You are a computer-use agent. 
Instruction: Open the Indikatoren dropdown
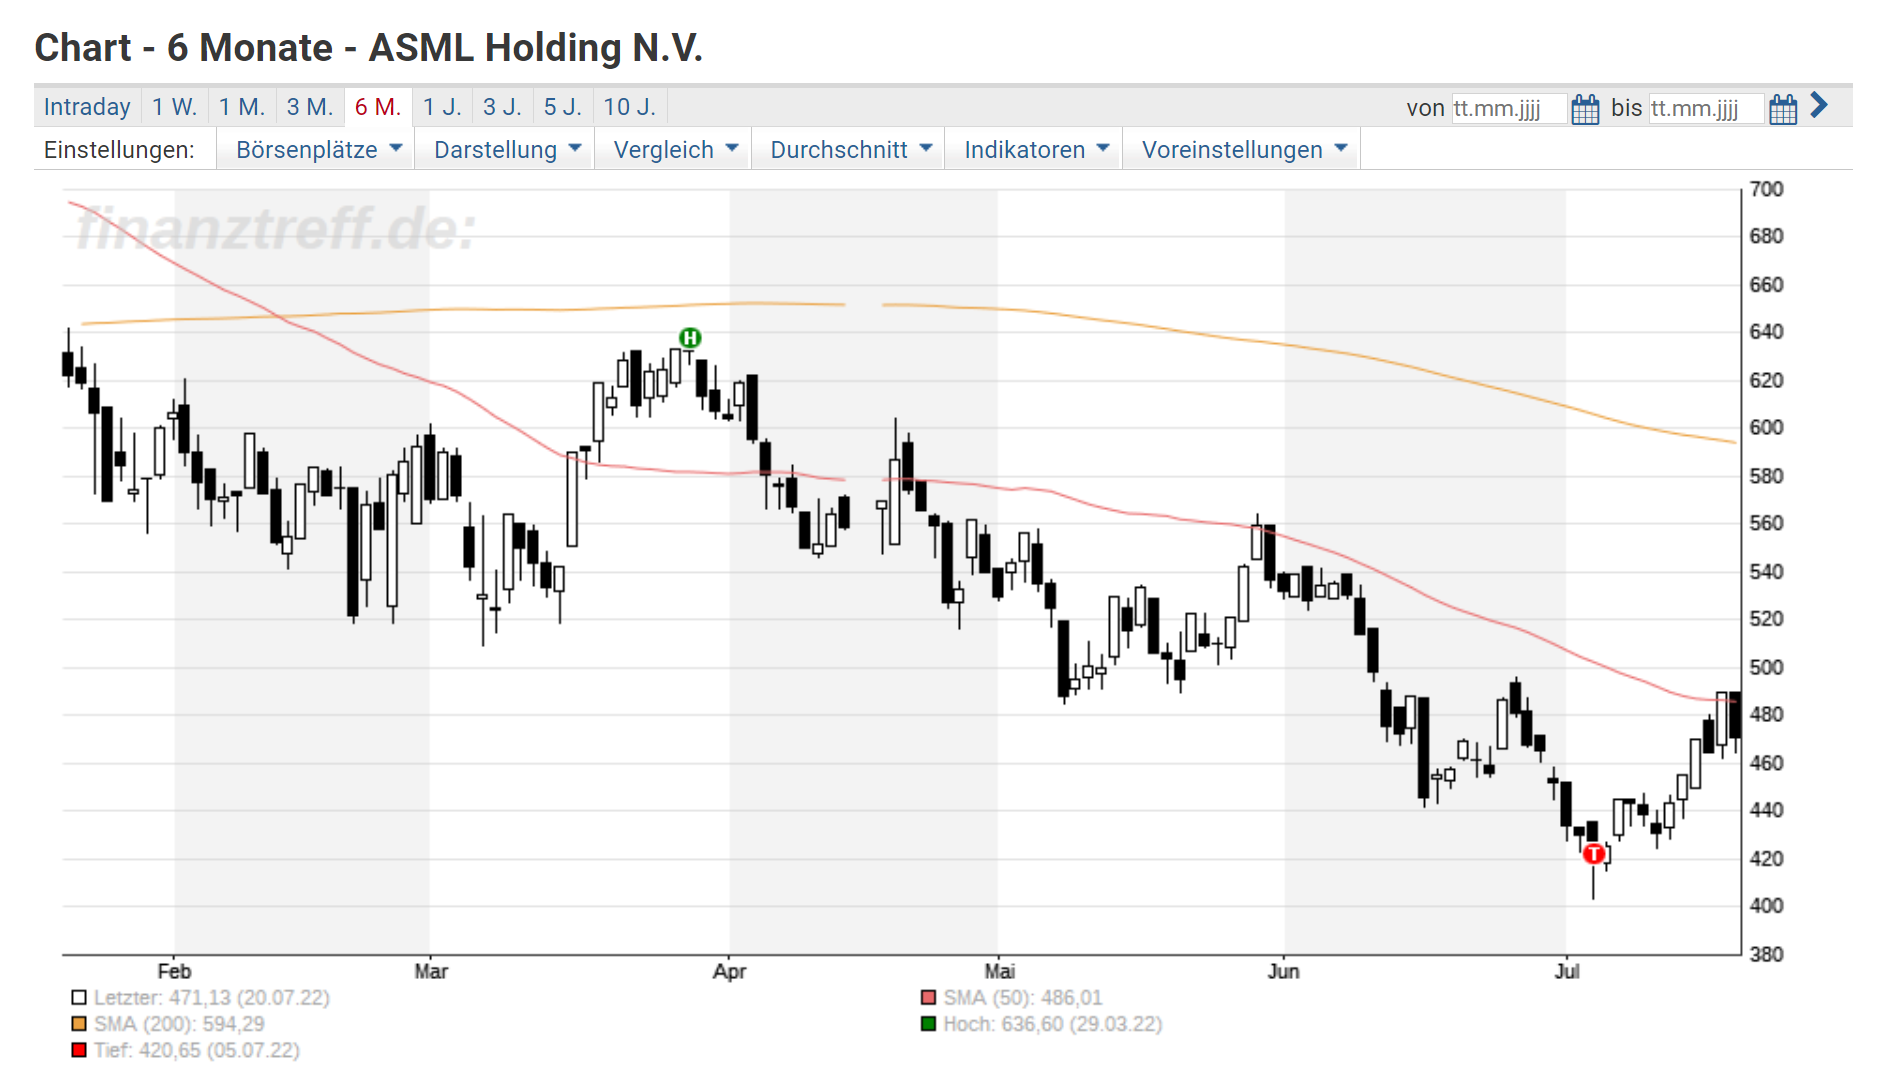pos(1036,150)
